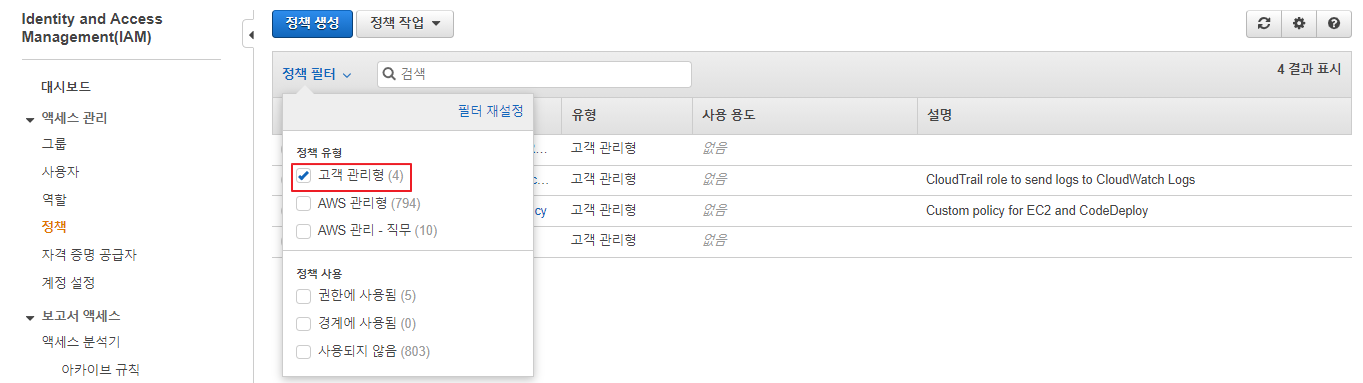Click the refresh icon button

click(x=1264, y=24)
